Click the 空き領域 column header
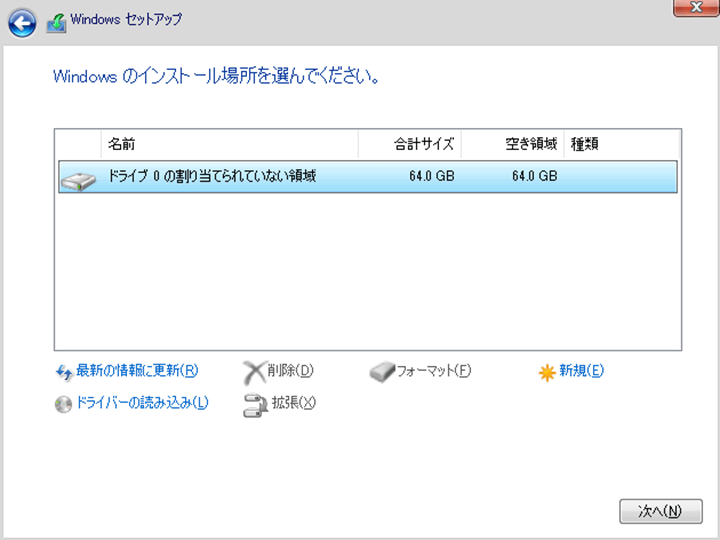The width and height of the screenshot is (720, 540). click(512, 144)
